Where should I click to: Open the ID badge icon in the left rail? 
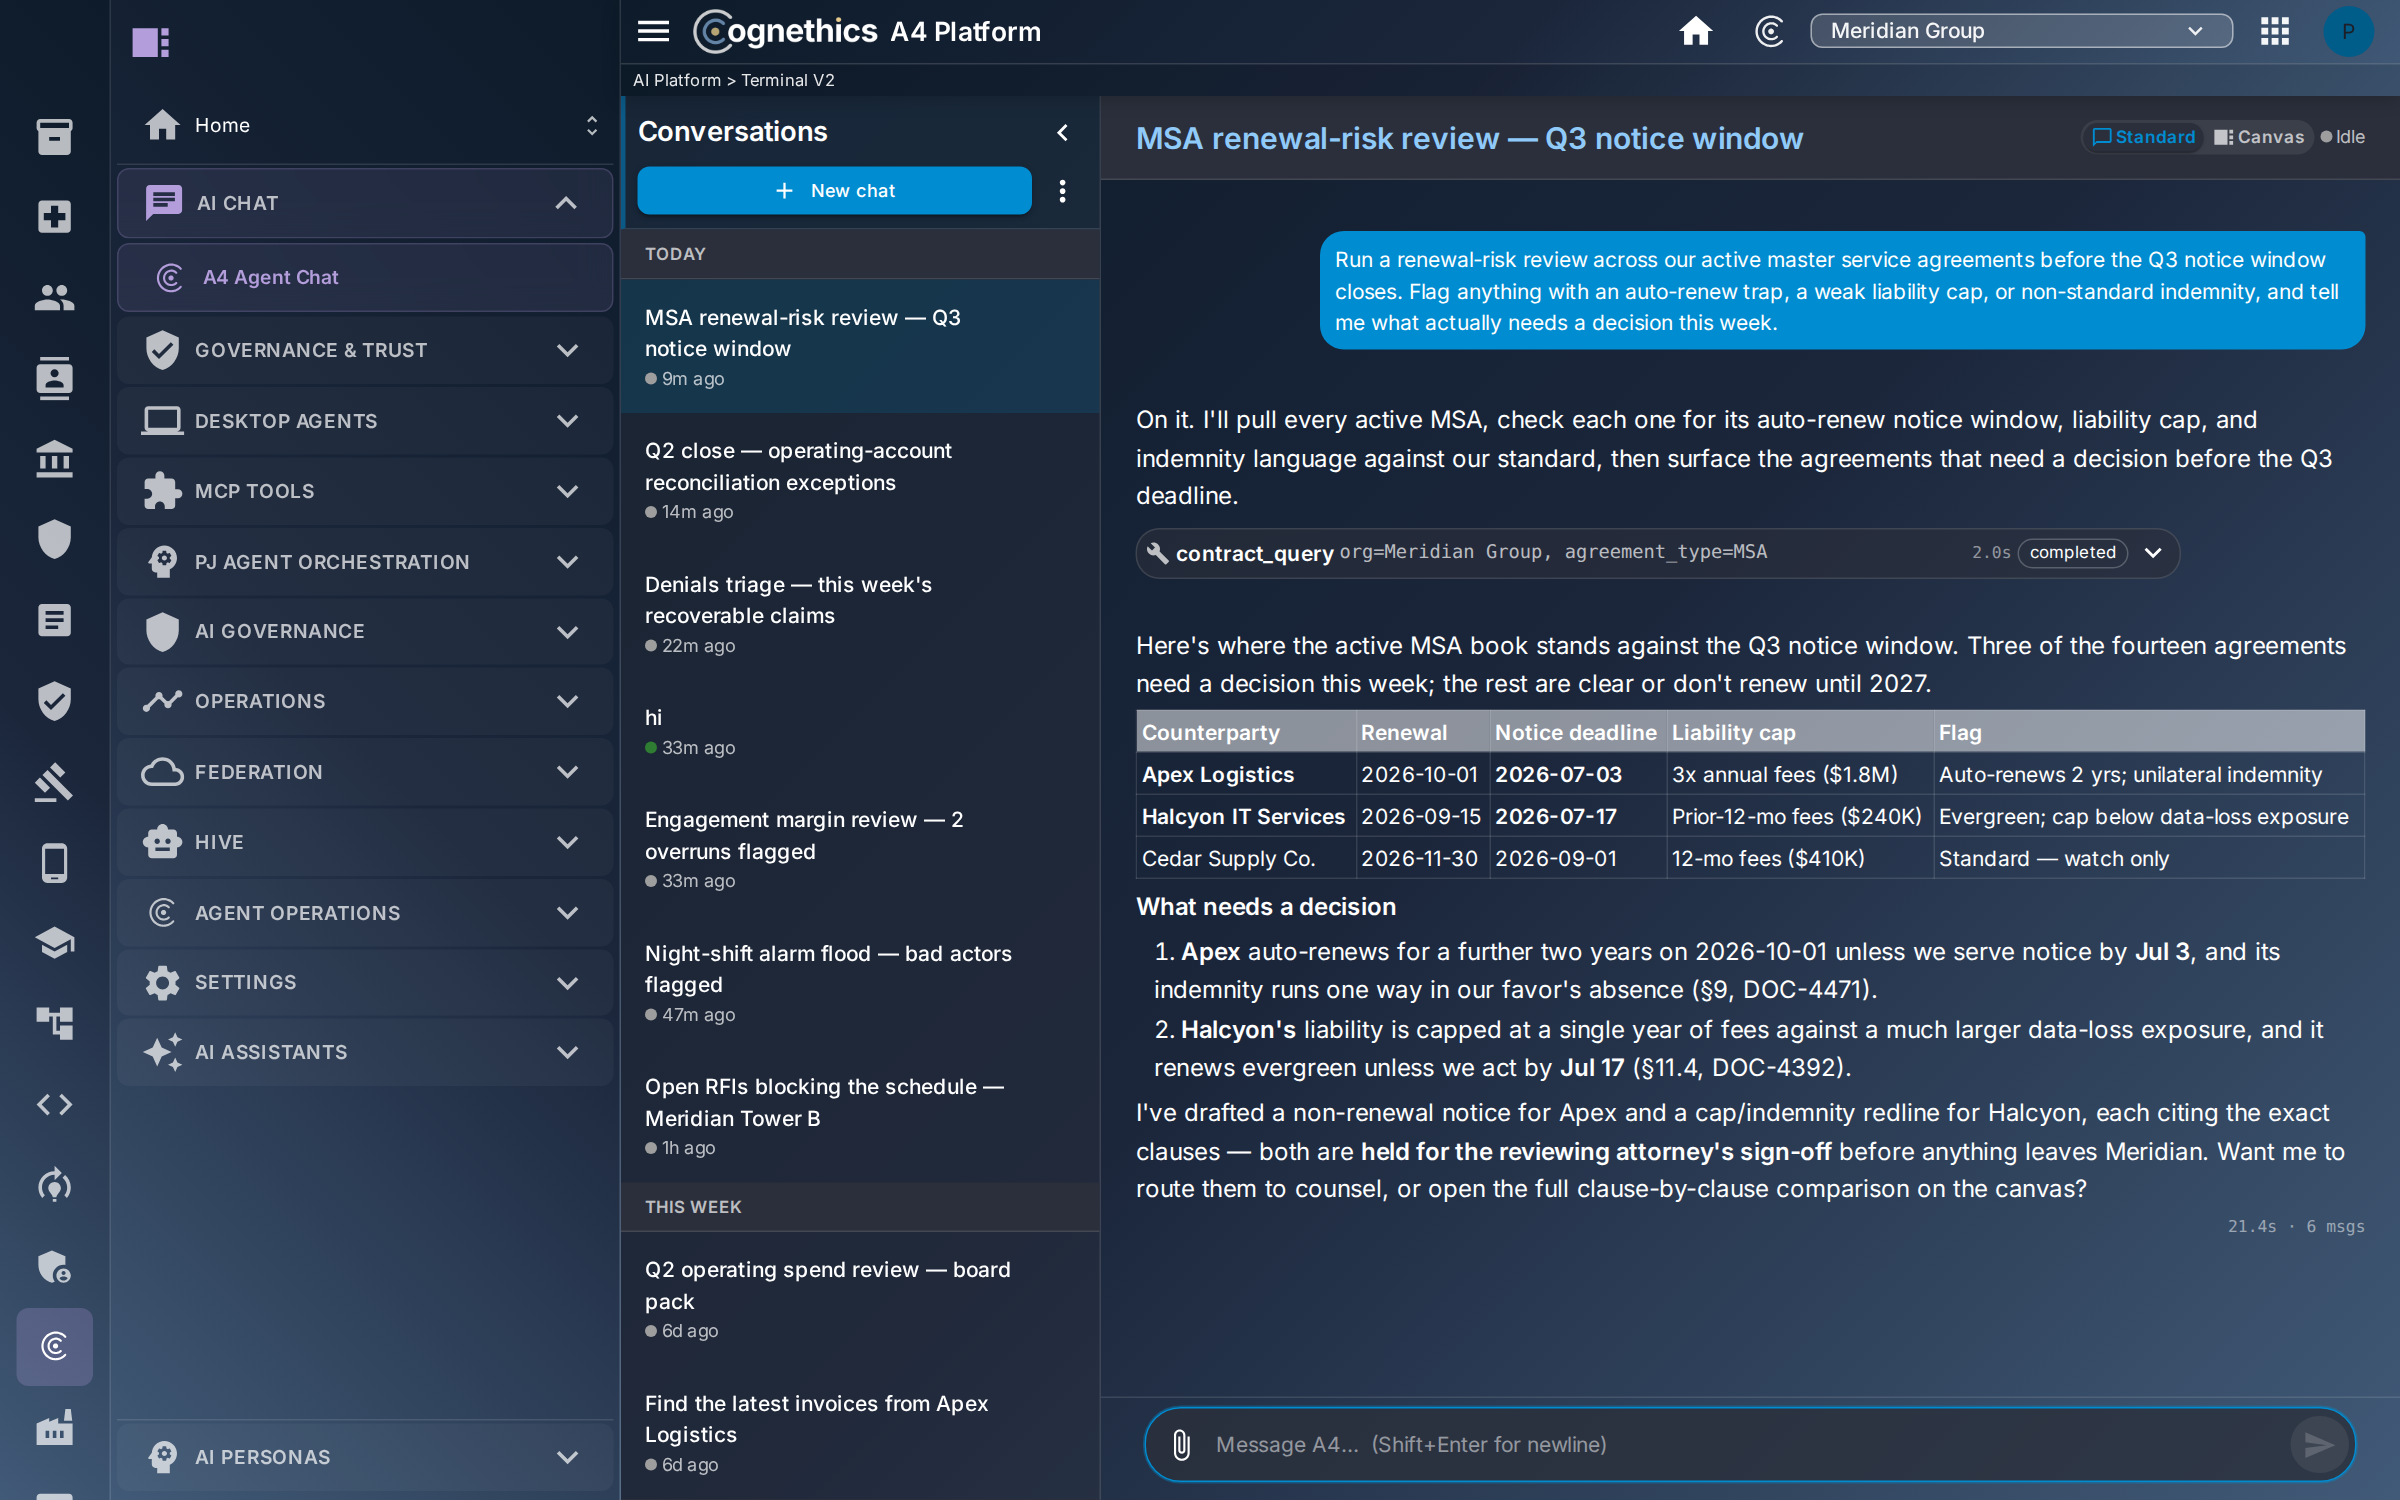click(x=54, y=378)
